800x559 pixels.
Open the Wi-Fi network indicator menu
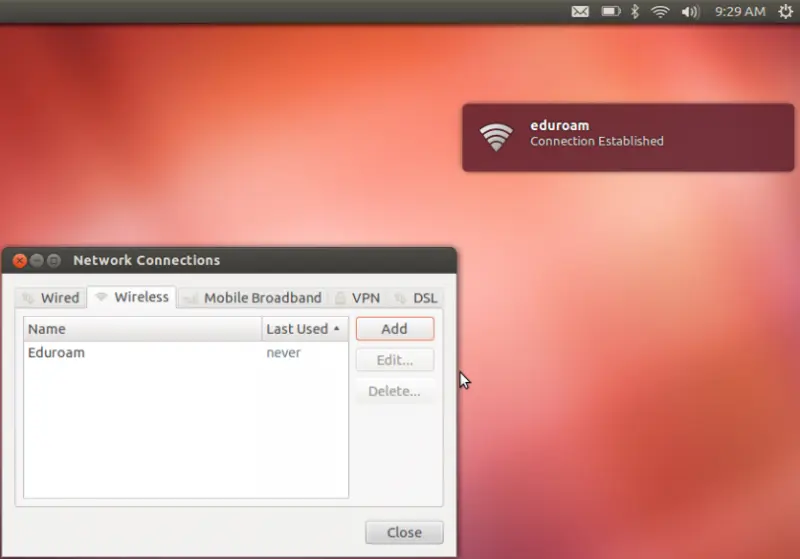(x=660, y=12)
